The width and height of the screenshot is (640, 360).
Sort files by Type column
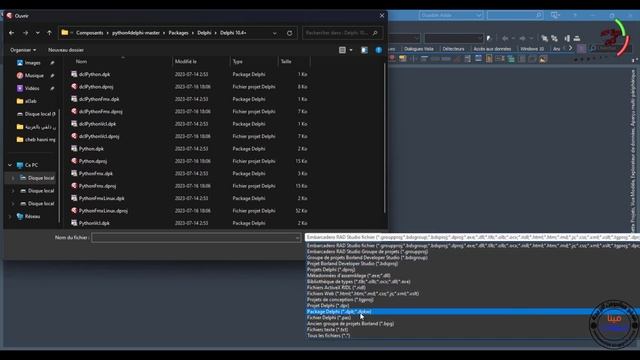click(x=238, y=62)
